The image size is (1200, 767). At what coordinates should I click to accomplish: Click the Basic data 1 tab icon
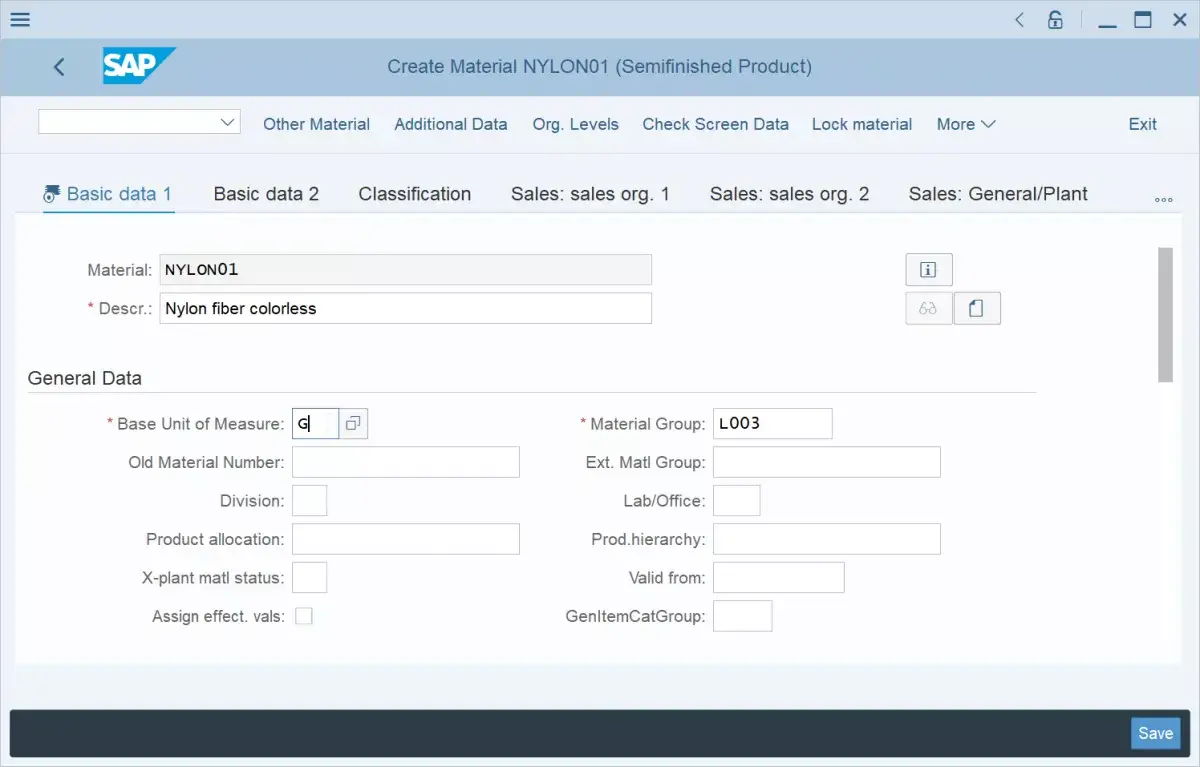[x=52, y=194]
